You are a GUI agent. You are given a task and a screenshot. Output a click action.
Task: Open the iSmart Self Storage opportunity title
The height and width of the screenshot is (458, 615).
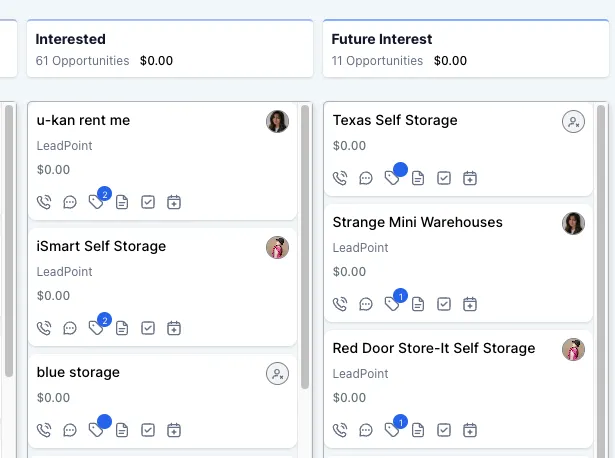tap(101, 246)
